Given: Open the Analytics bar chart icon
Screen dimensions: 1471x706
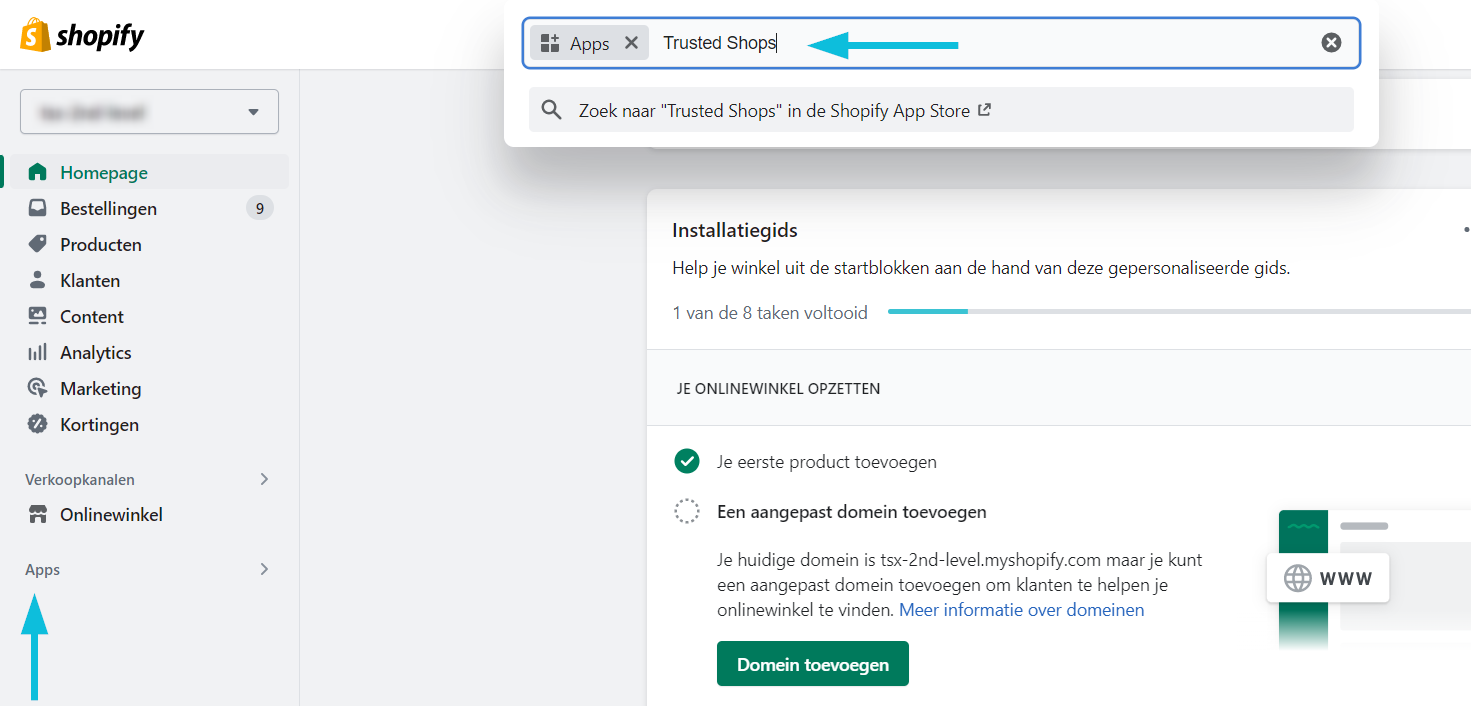Looking at the screenshot, I should 38,352.
